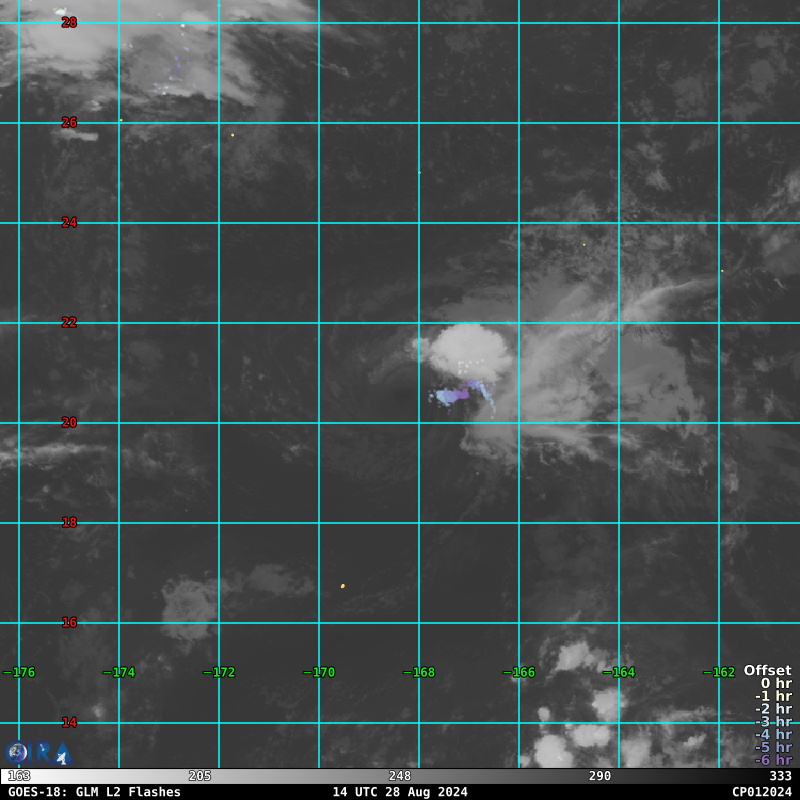
Task: Click the CIRA logo in the corner
Action: pos(38,753)
